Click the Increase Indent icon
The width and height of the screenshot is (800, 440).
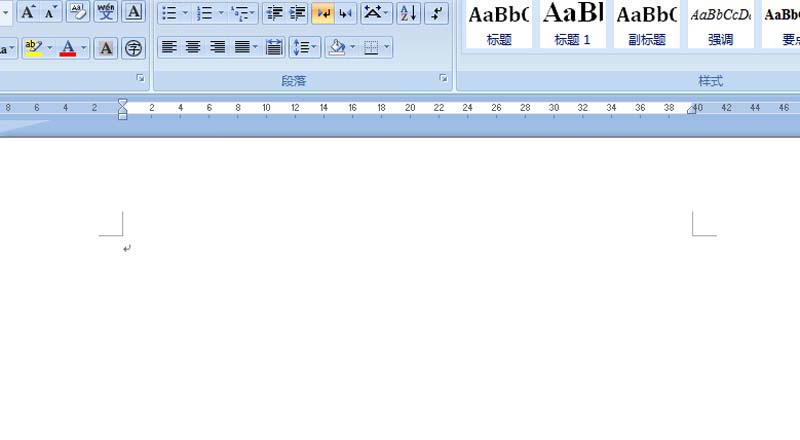pyautogui.click(x=297, y=13)
